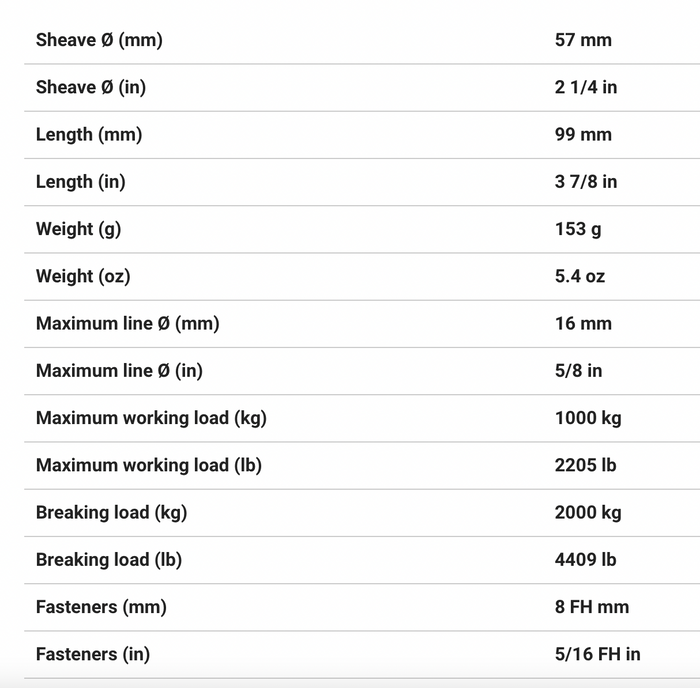Click the 99 mm length value
This screenshot has width=700, height=688.
(x=583, y=135)
